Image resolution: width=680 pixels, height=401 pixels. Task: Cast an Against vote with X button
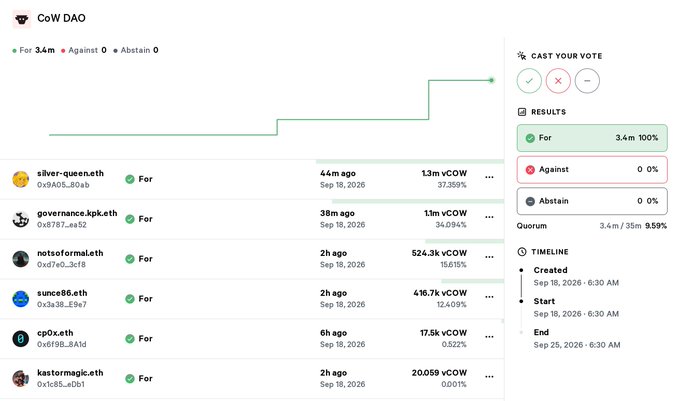pos(558,81)
